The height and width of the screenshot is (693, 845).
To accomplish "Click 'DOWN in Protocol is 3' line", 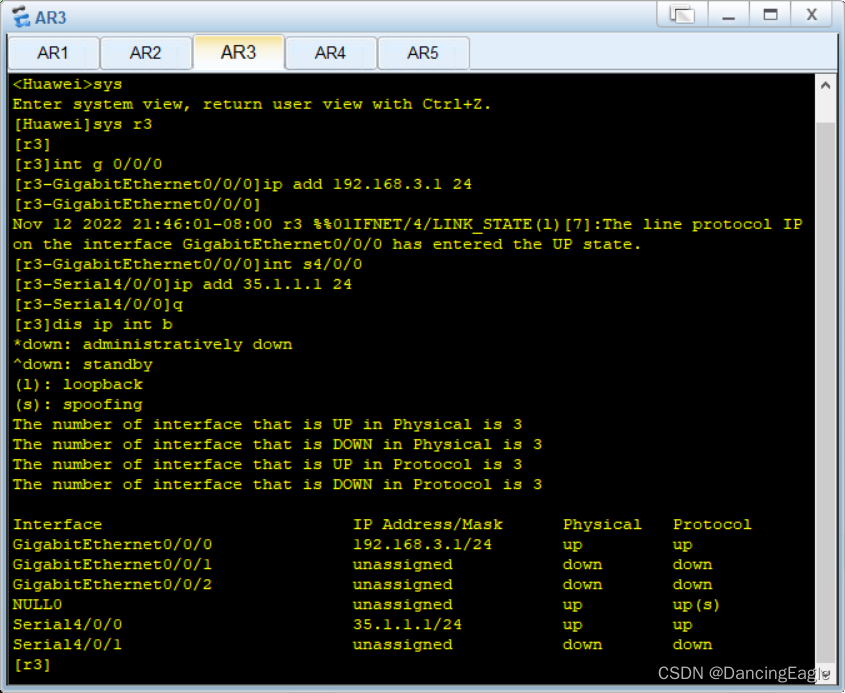I will click(x=278, y=484).
